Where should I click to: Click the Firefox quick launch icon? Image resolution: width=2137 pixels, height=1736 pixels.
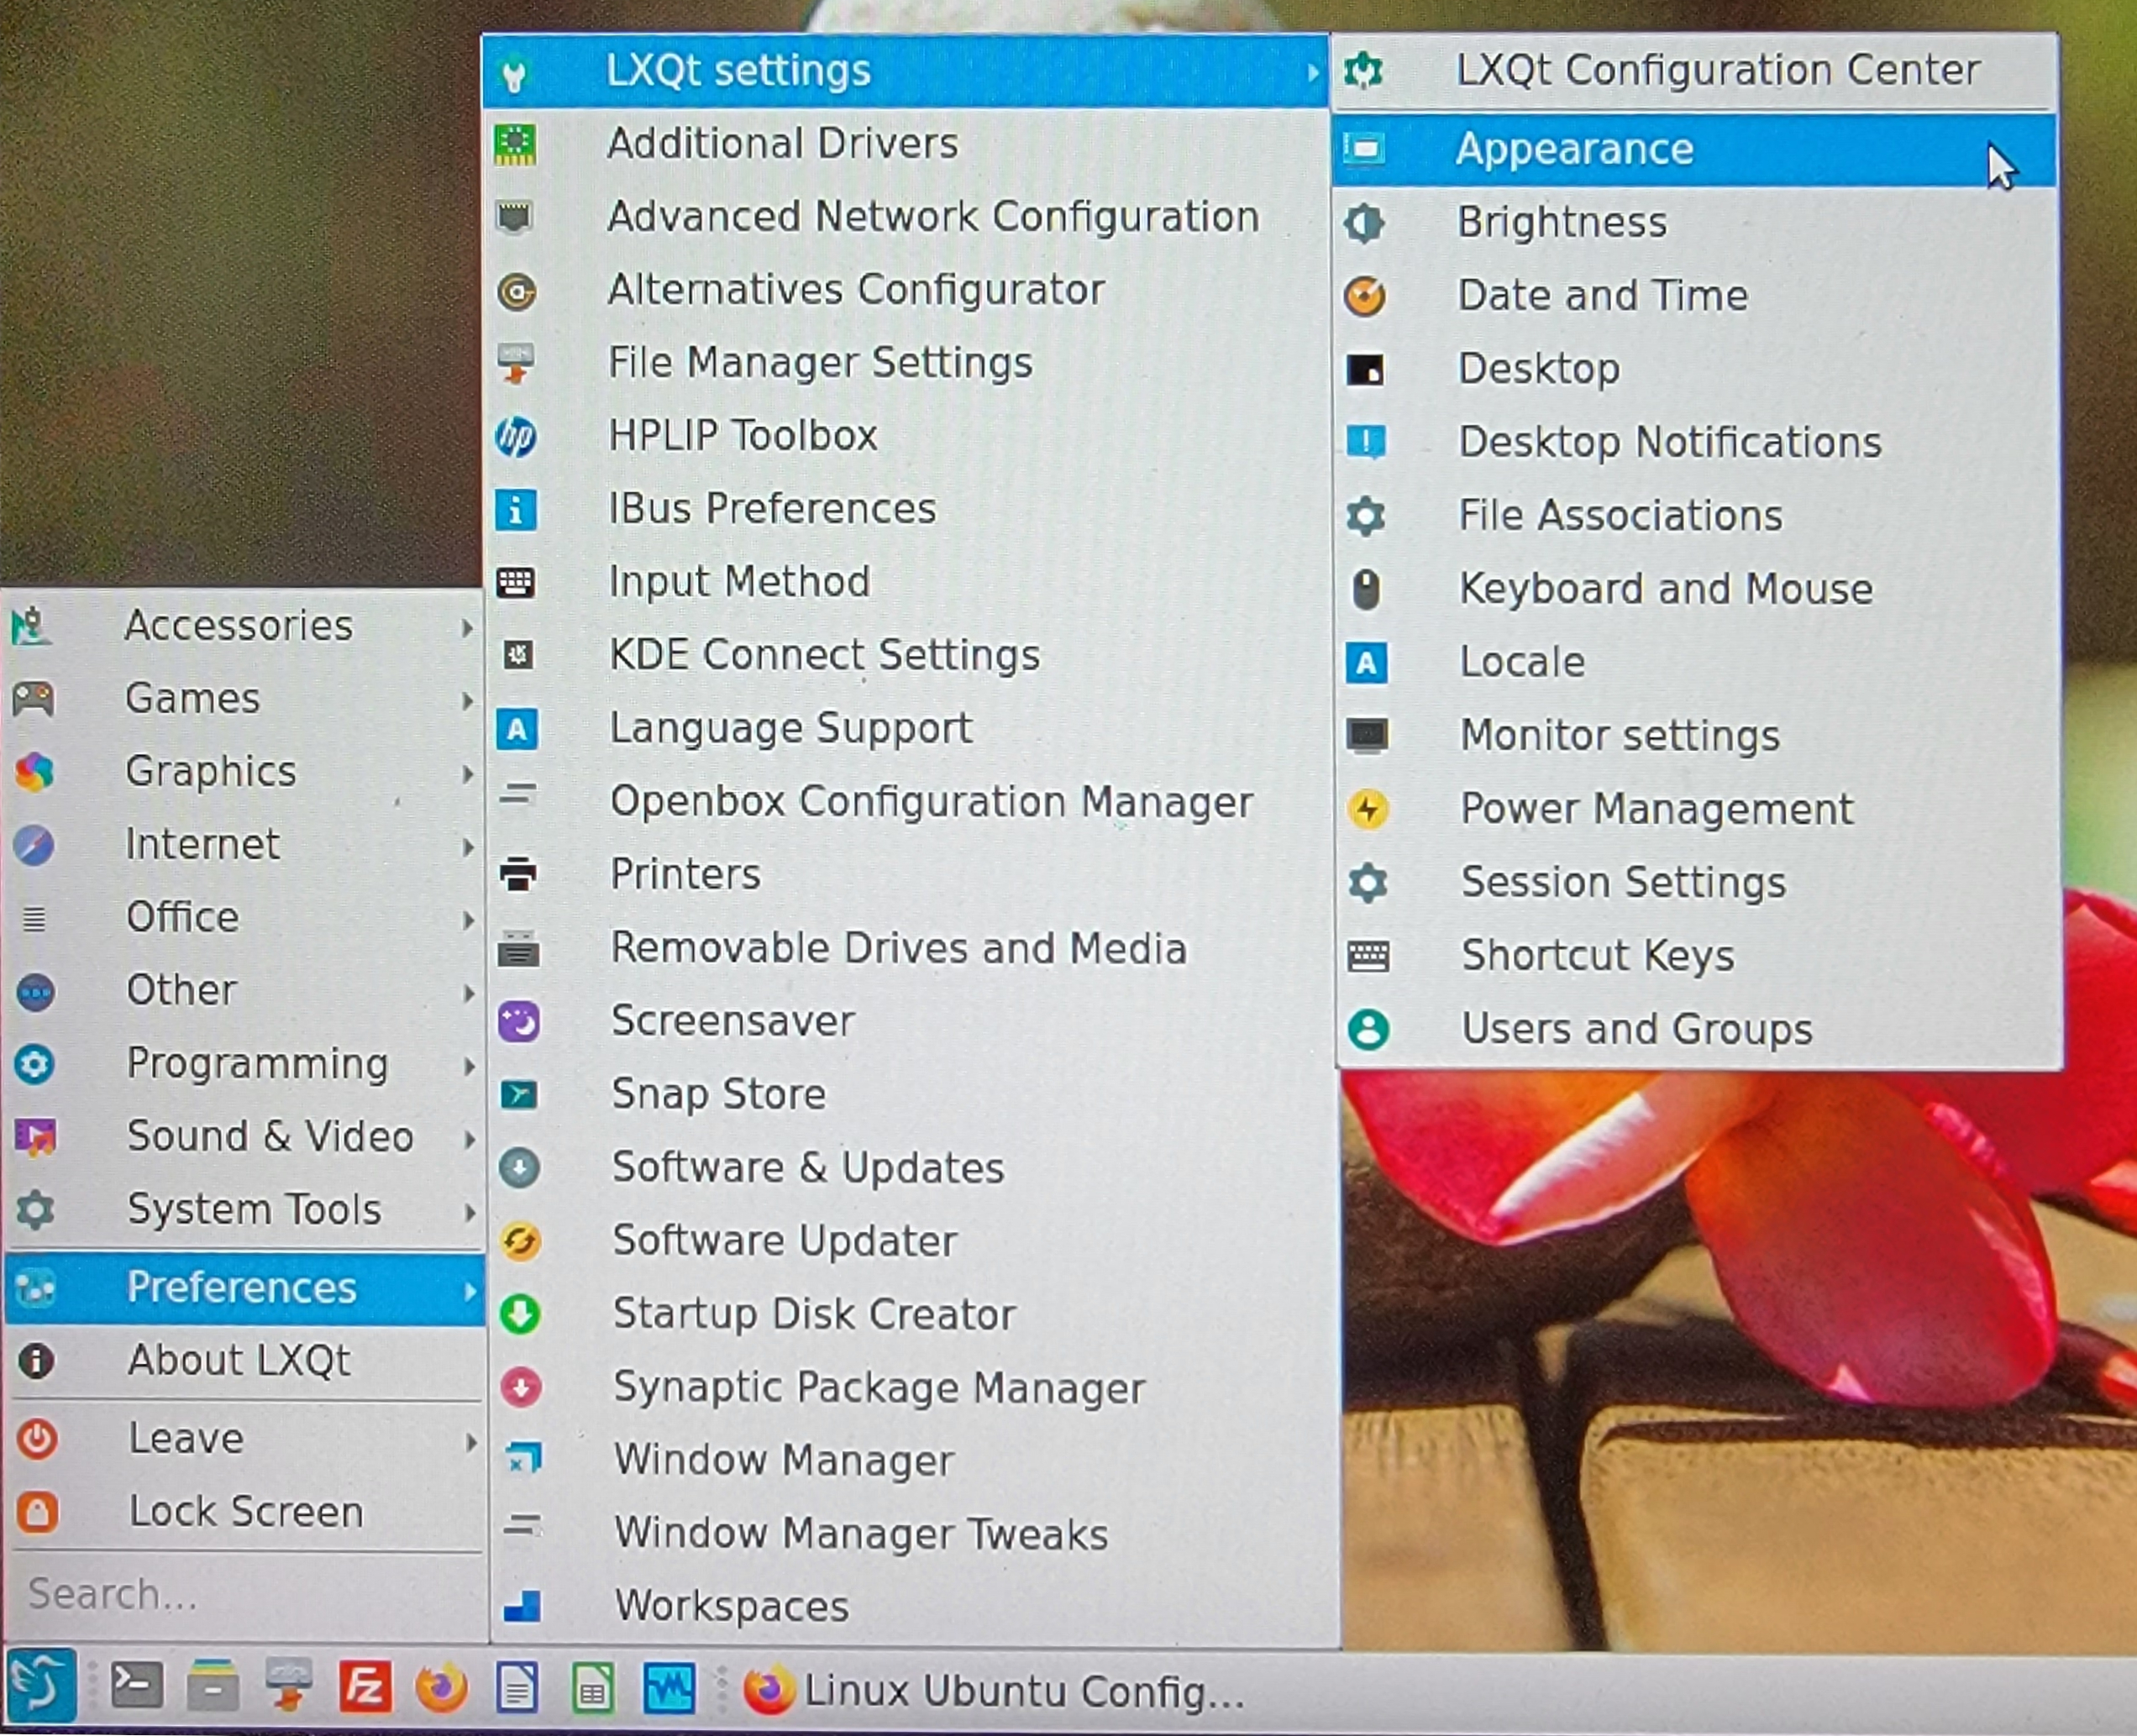click(x=441, y=1689)
